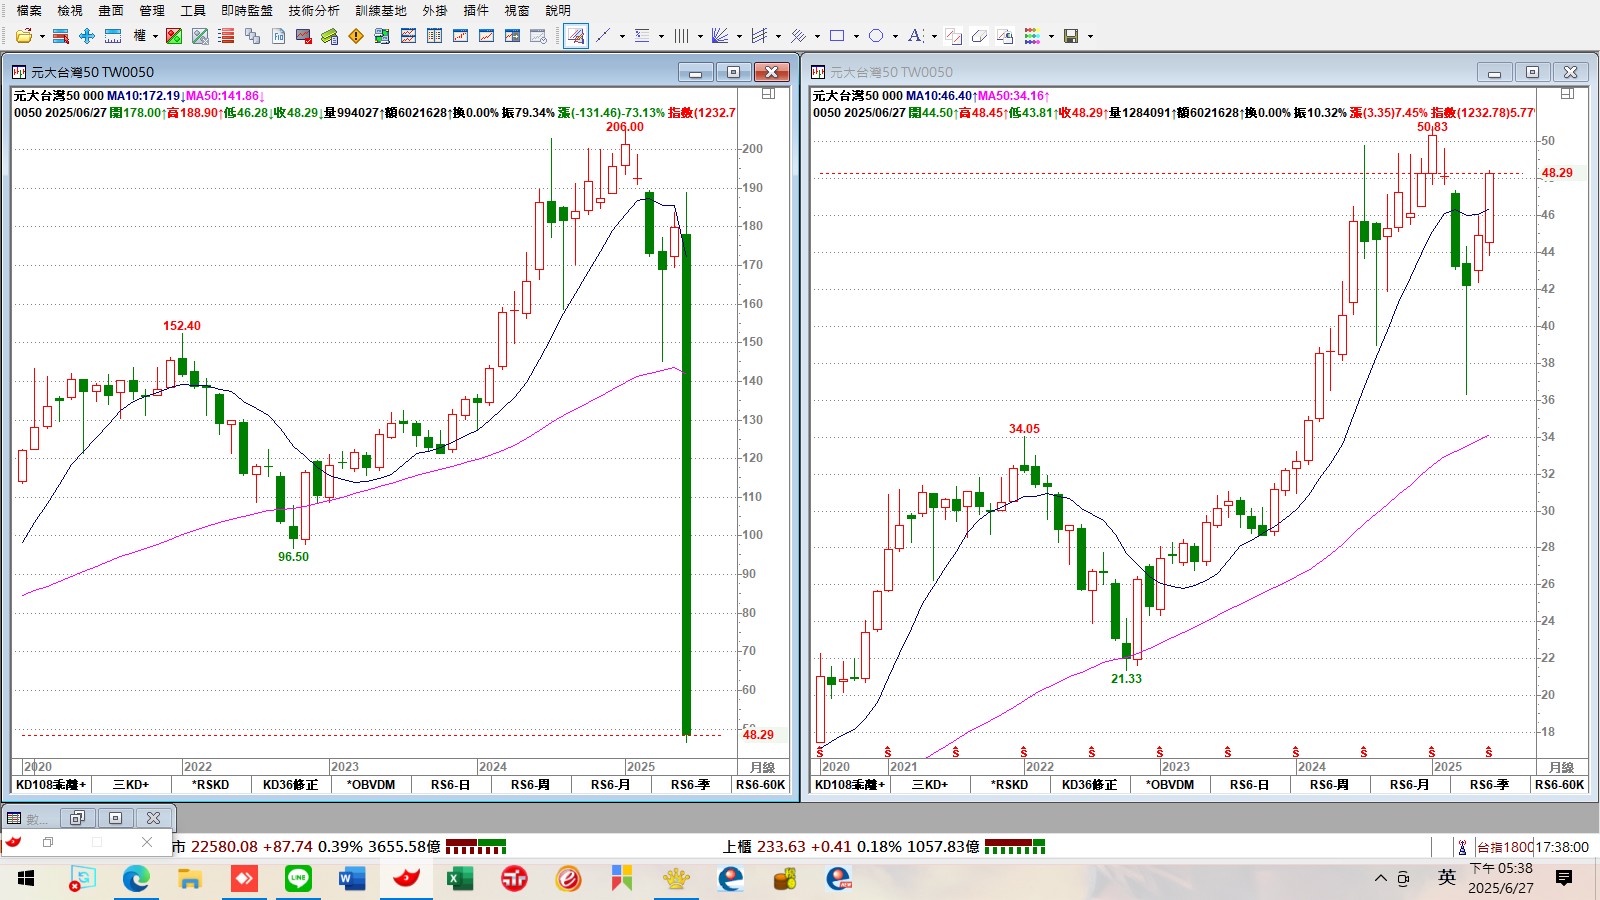Click the eraser tool icon
This screenshot has width=1600, height=900.
(979, 36)
